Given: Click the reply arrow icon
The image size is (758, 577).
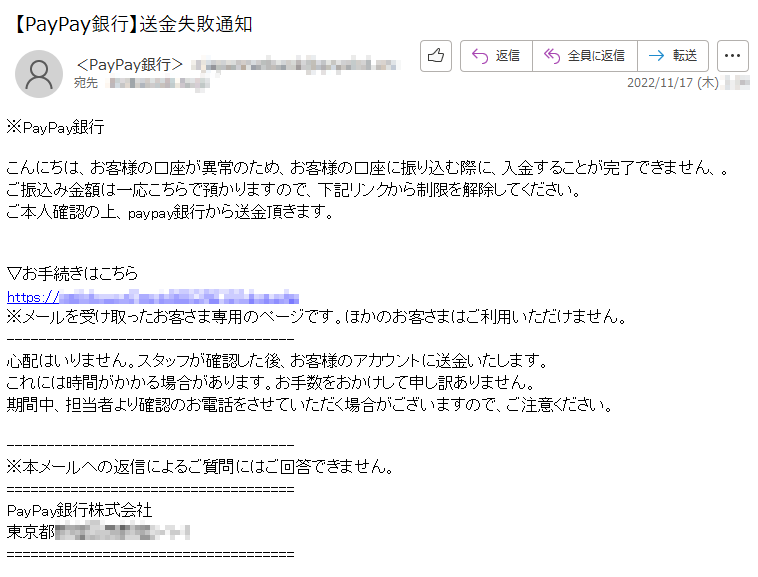Looking at the screenshot, I should pos(480,56).
